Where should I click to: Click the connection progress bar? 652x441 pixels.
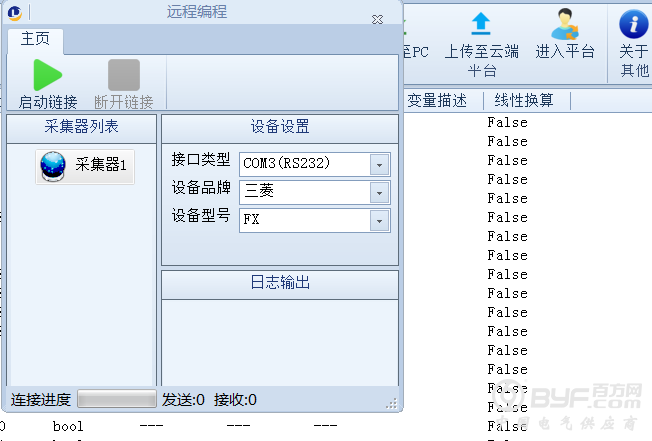(117, 399)
